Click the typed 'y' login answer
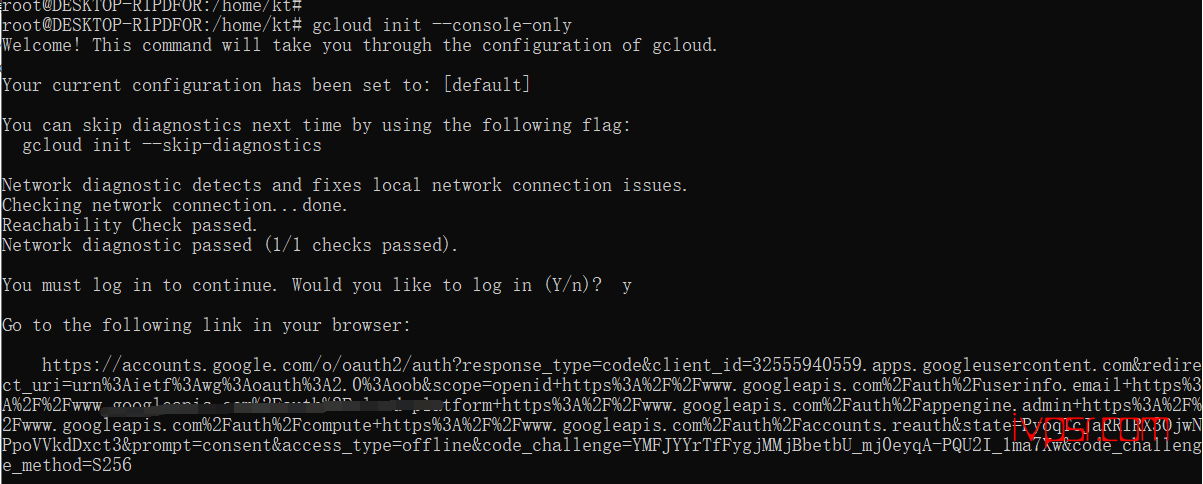 pyautogui.click(x=627, y=286)
